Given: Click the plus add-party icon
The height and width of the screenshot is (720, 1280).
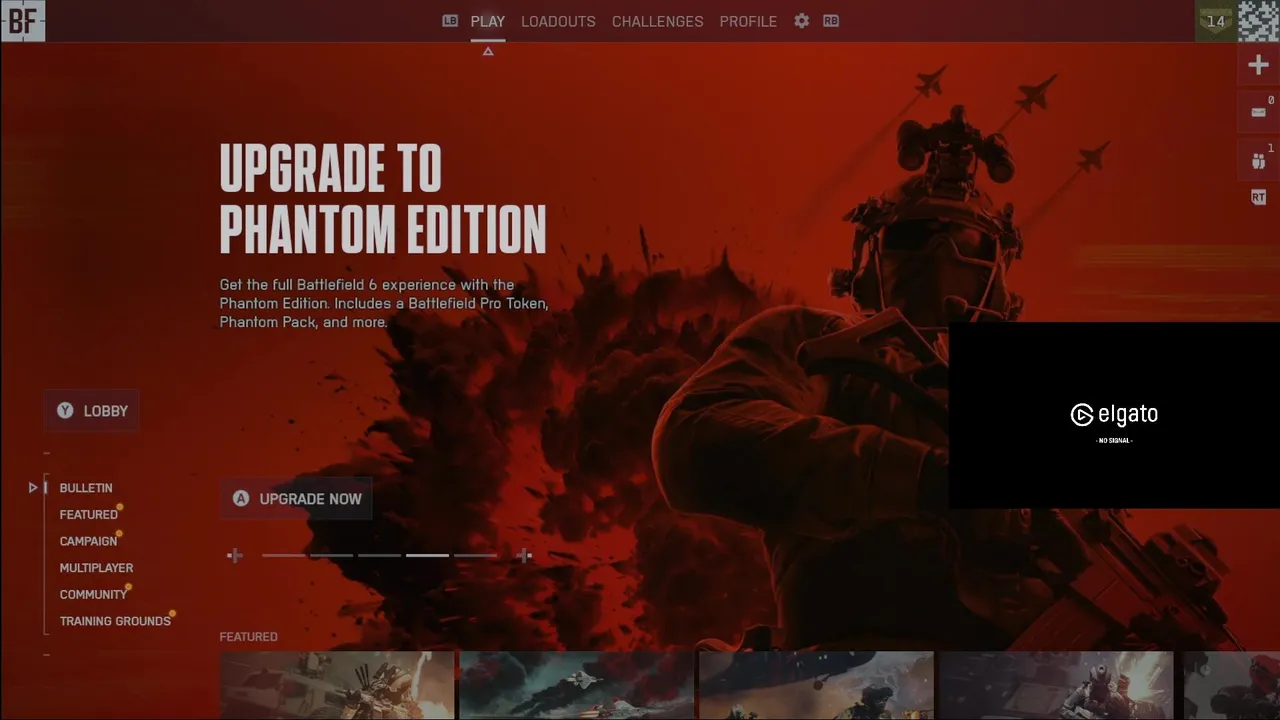Looking at the screenshot, I should pyautogui.click(x=1258, y=65).
